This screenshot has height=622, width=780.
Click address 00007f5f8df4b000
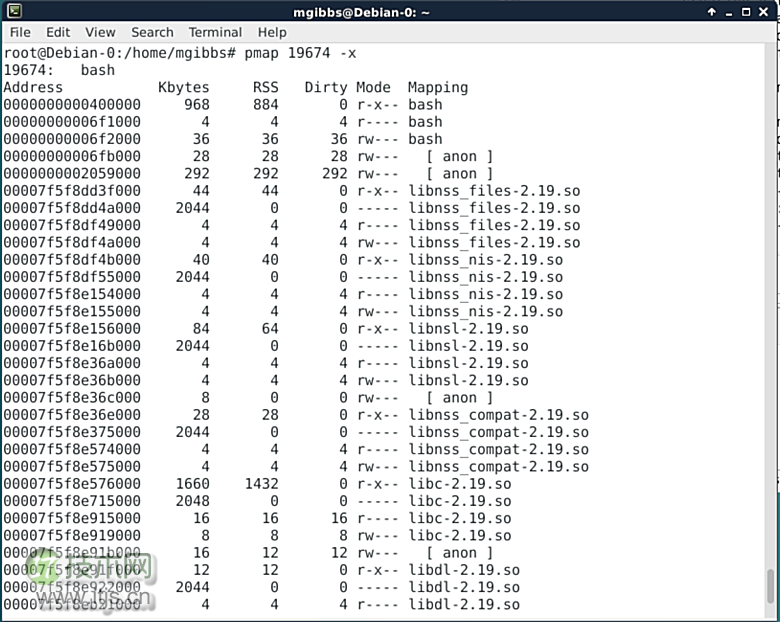[x=72, y=260]
